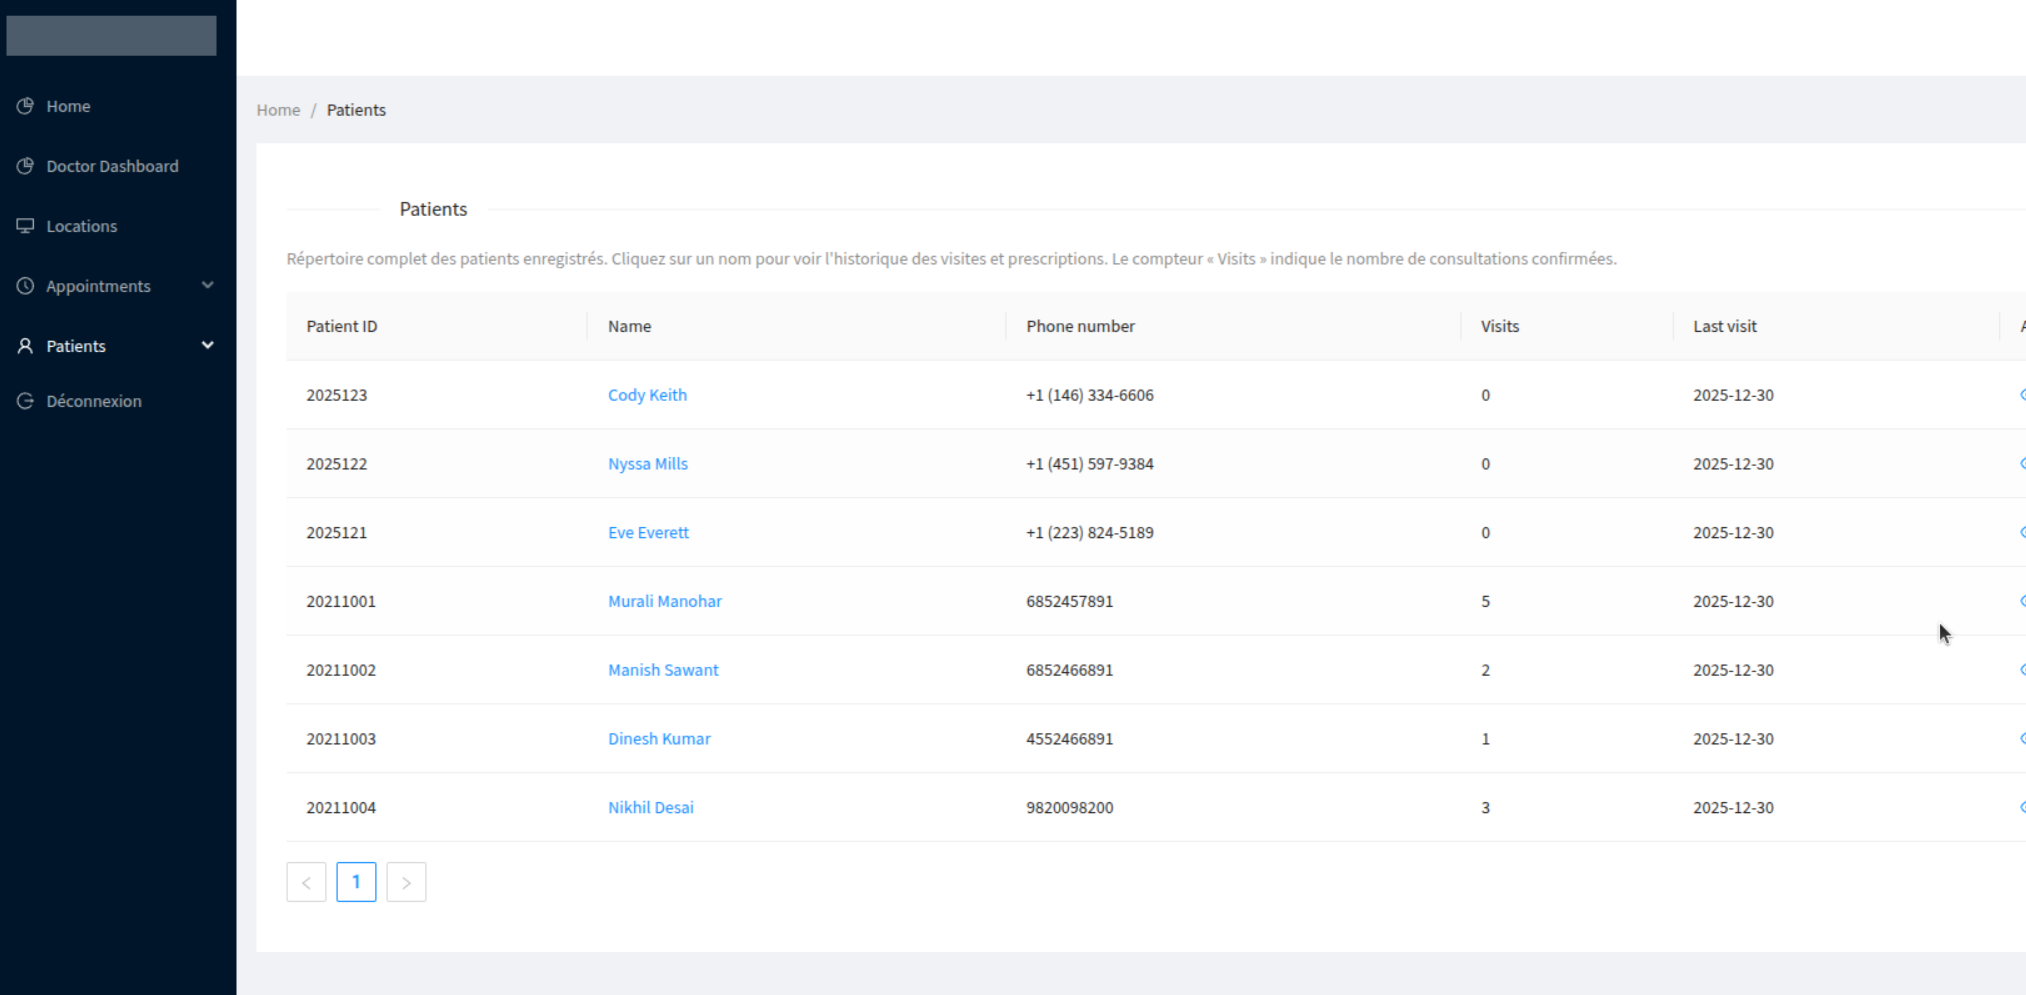Click the previous-page arrow in pagination

[306, 881]
